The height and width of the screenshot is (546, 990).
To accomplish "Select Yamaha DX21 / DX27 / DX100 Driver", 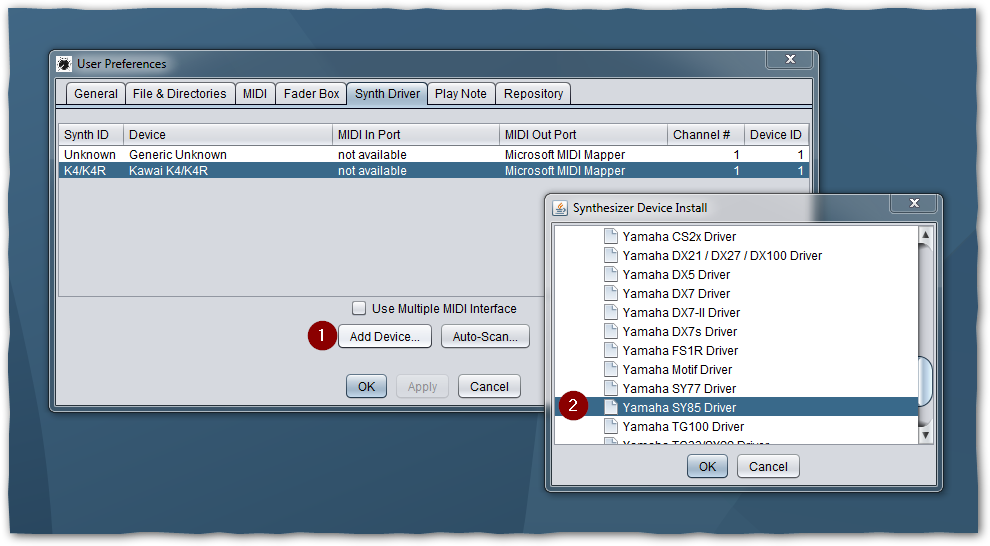I will 722,256.
